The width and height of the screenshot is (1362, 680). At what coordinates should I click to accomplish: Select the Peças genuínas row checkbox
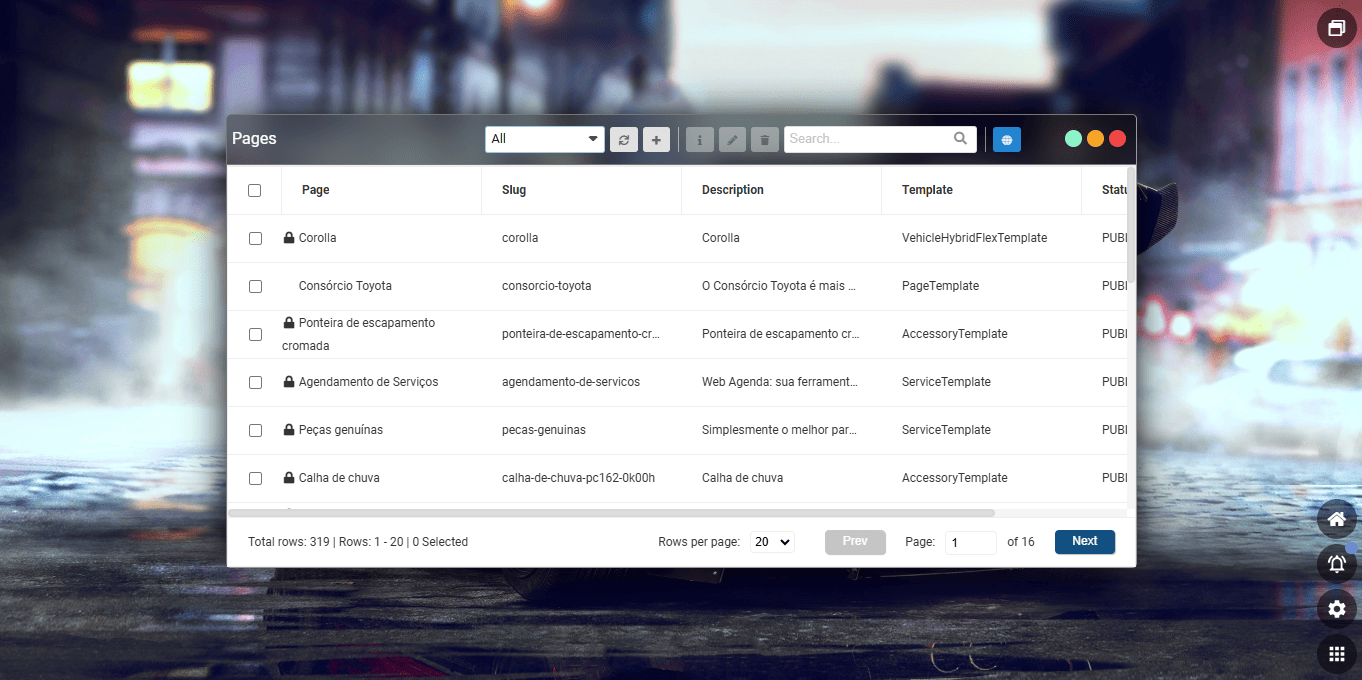point(255,430)
